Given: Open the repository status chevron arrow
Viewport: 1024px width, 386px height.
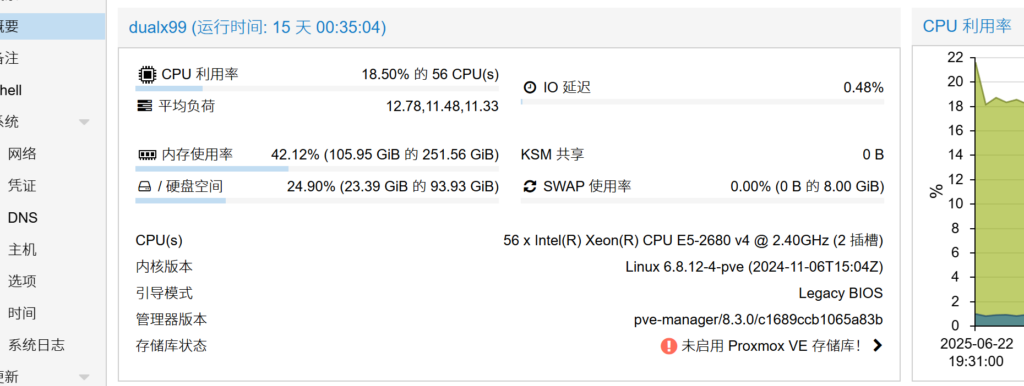Looking at the screenshot, I should pos(877,346).
